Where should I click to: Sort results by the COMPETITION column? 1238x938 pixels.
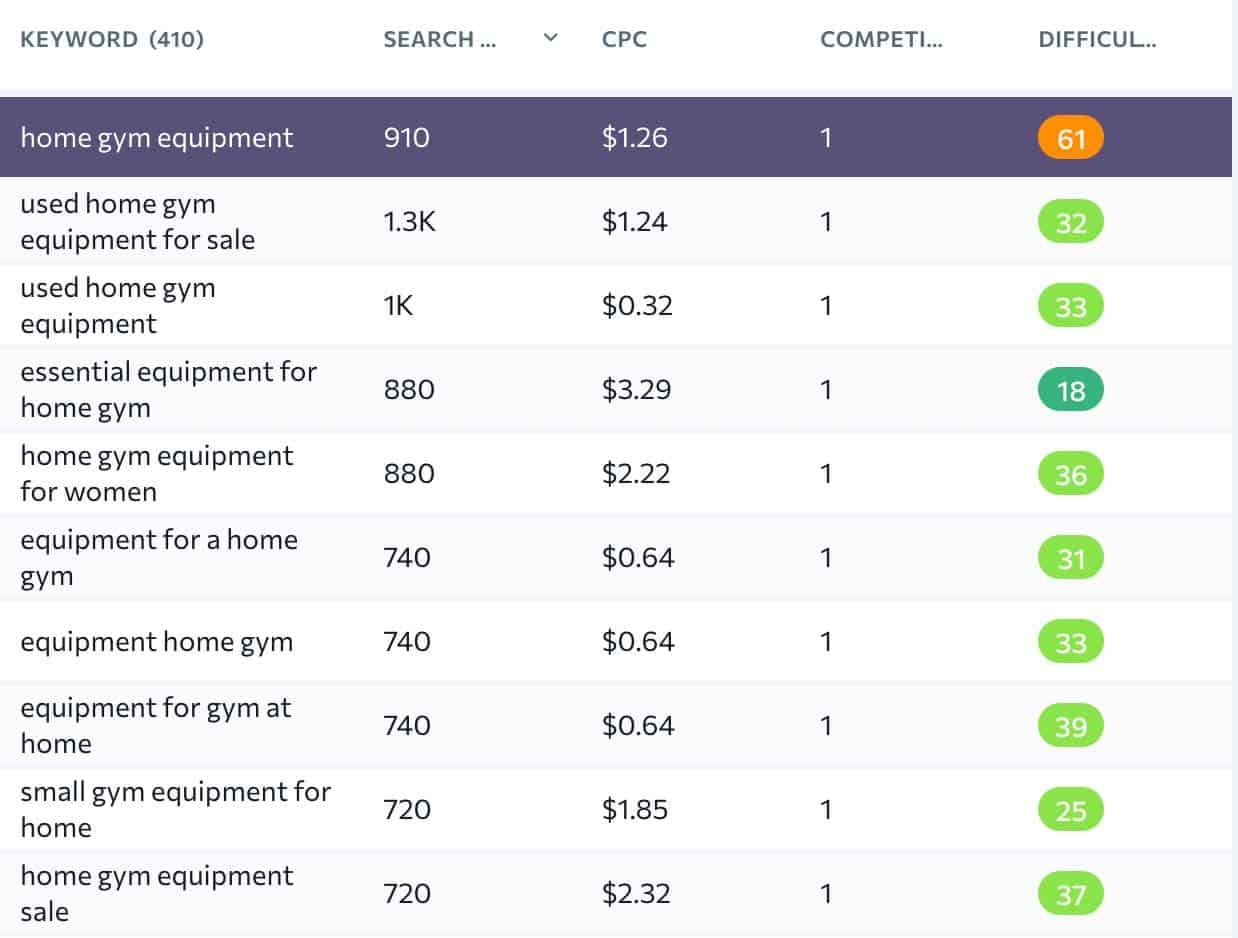click(881, 38)
